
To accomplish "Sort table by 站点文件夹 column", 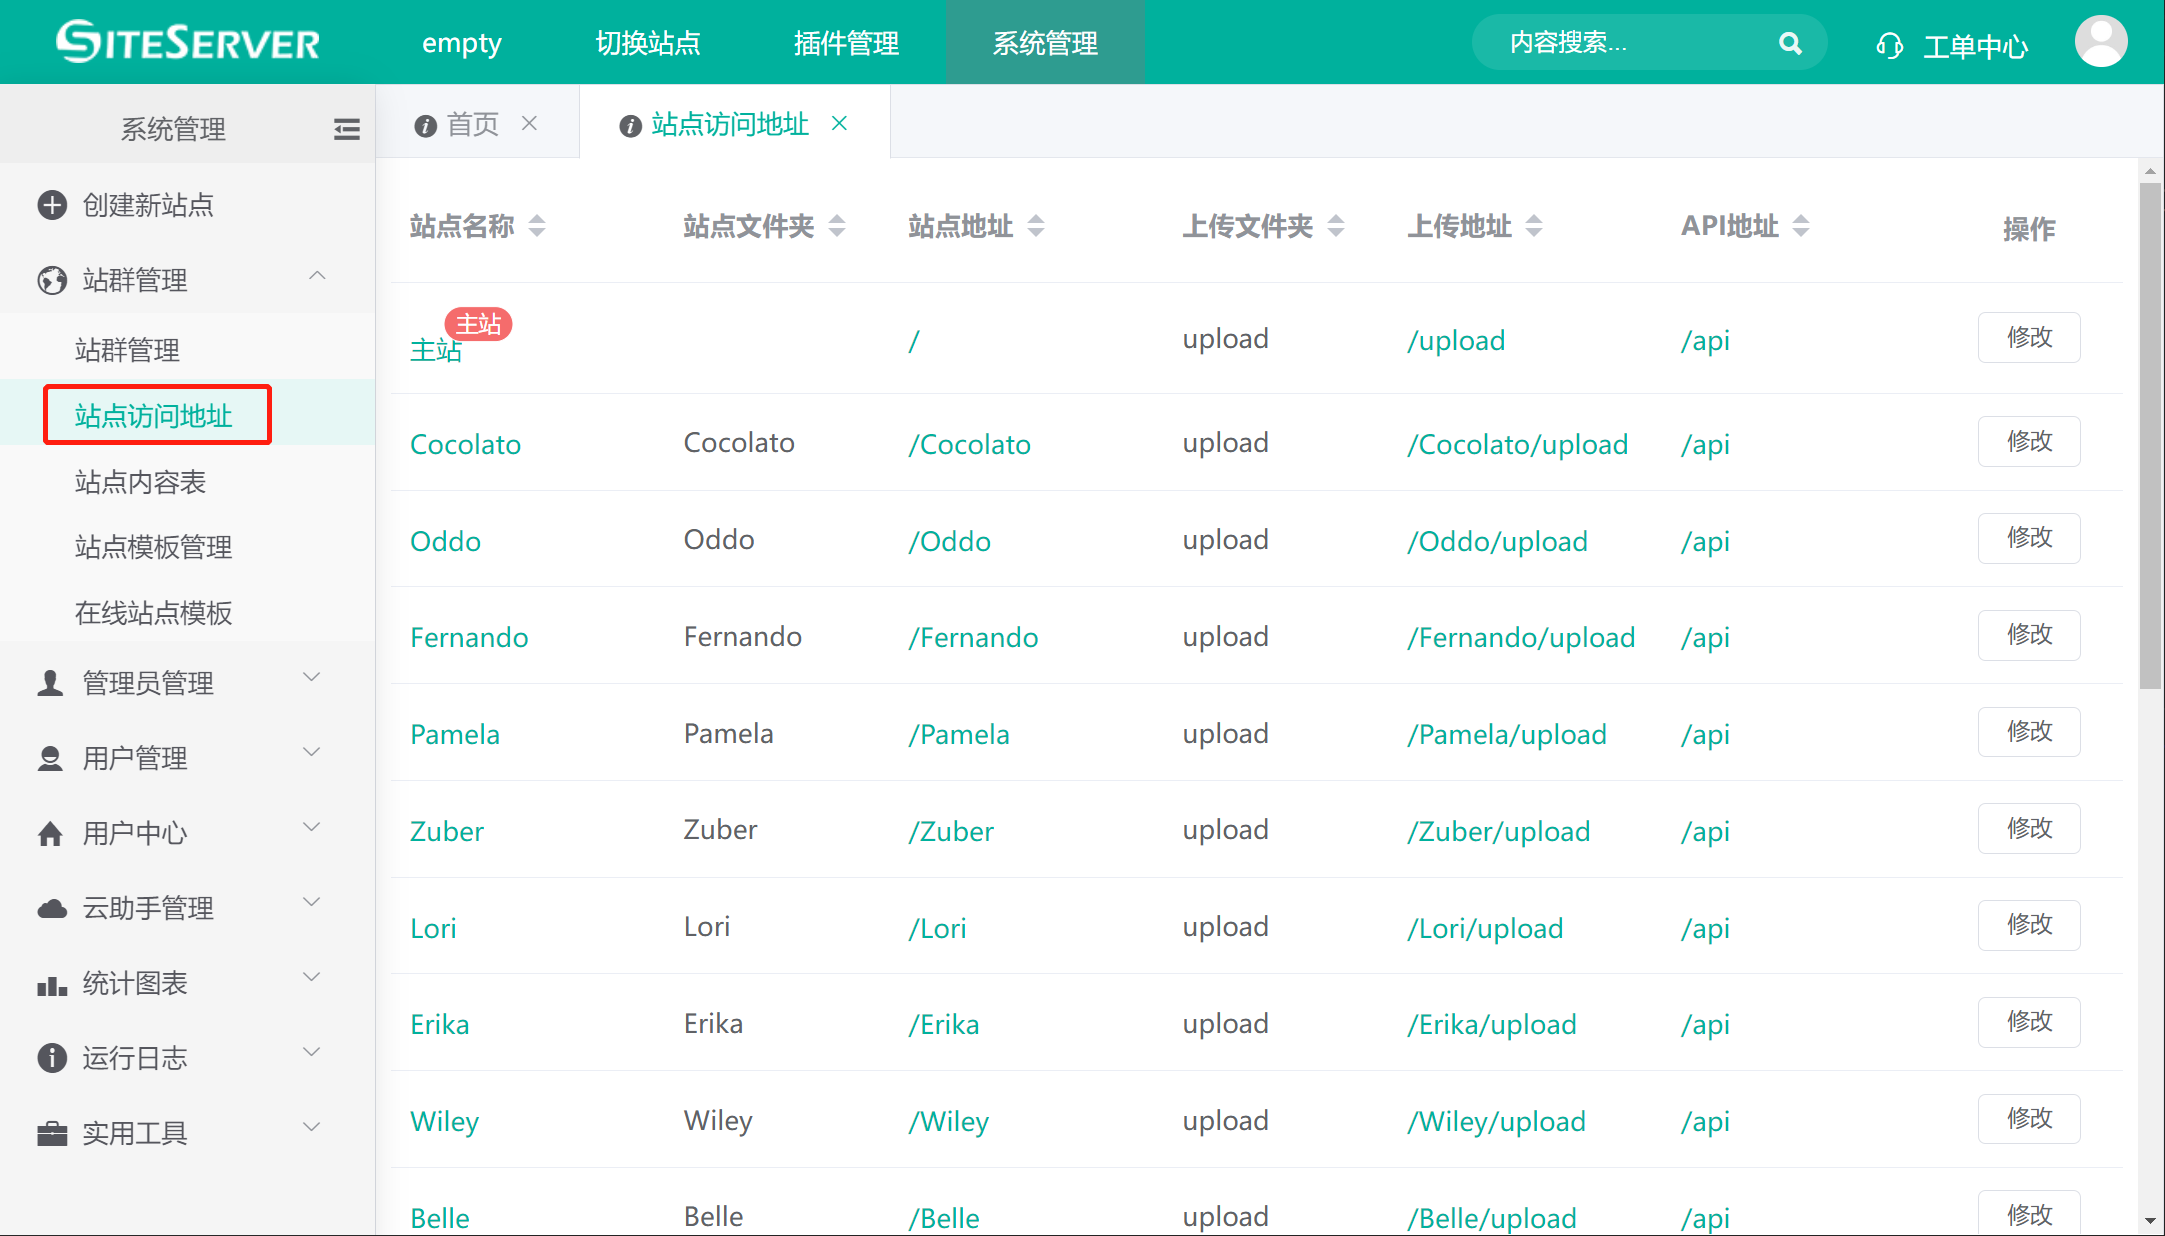I will click(837, 226).
